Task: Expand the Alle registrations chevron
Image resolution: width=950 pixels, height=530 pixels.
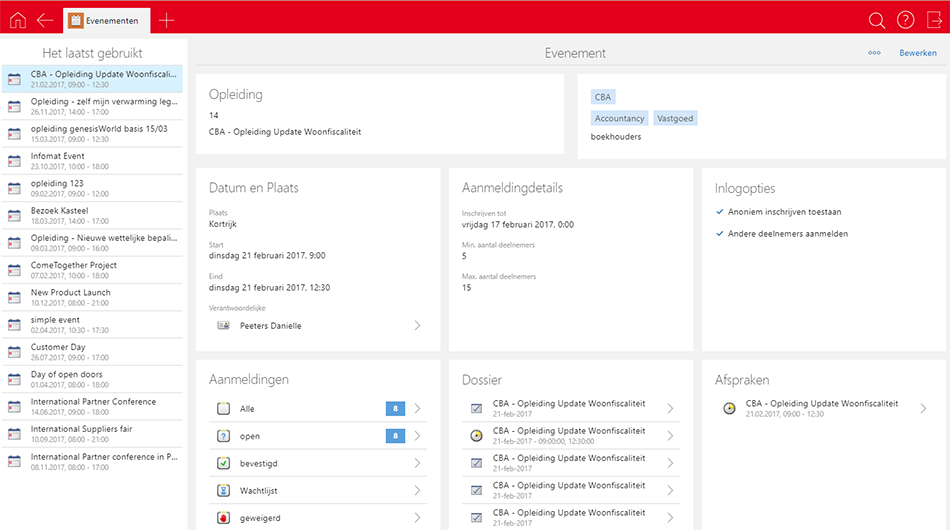Action: (417, 408)
